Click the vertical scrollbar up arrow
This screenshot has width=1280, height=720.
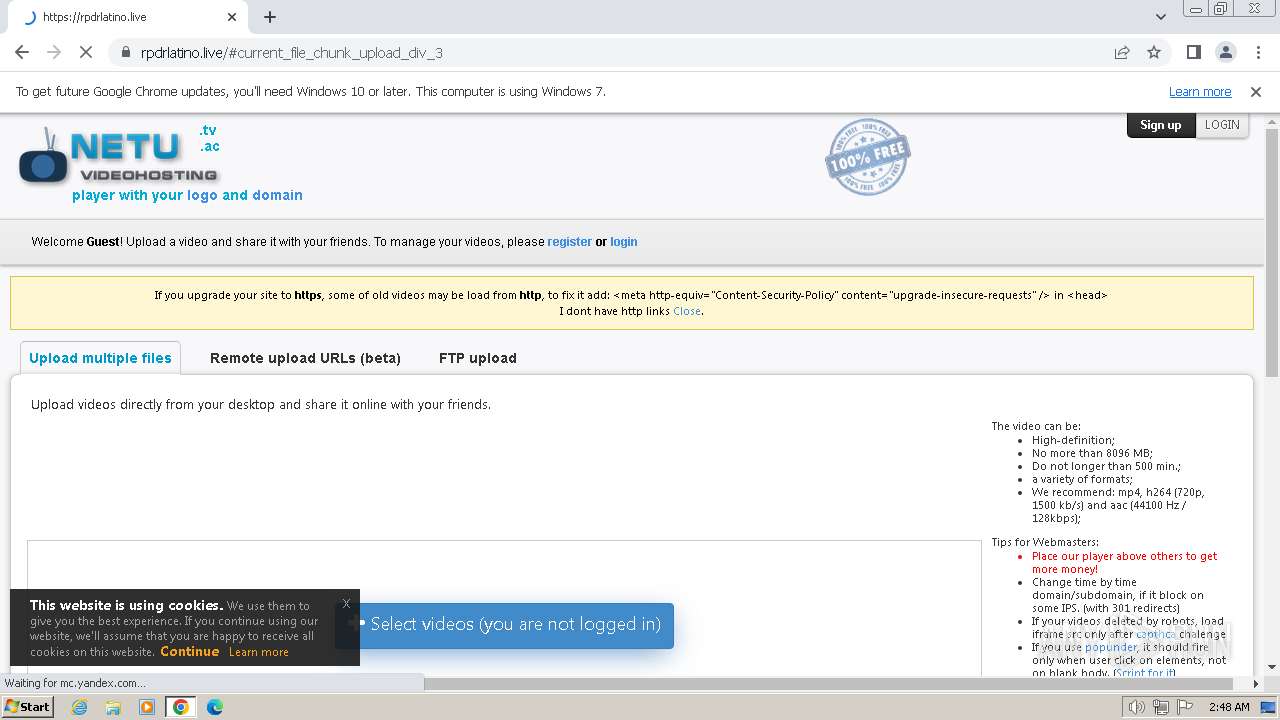click(1272, 120)
